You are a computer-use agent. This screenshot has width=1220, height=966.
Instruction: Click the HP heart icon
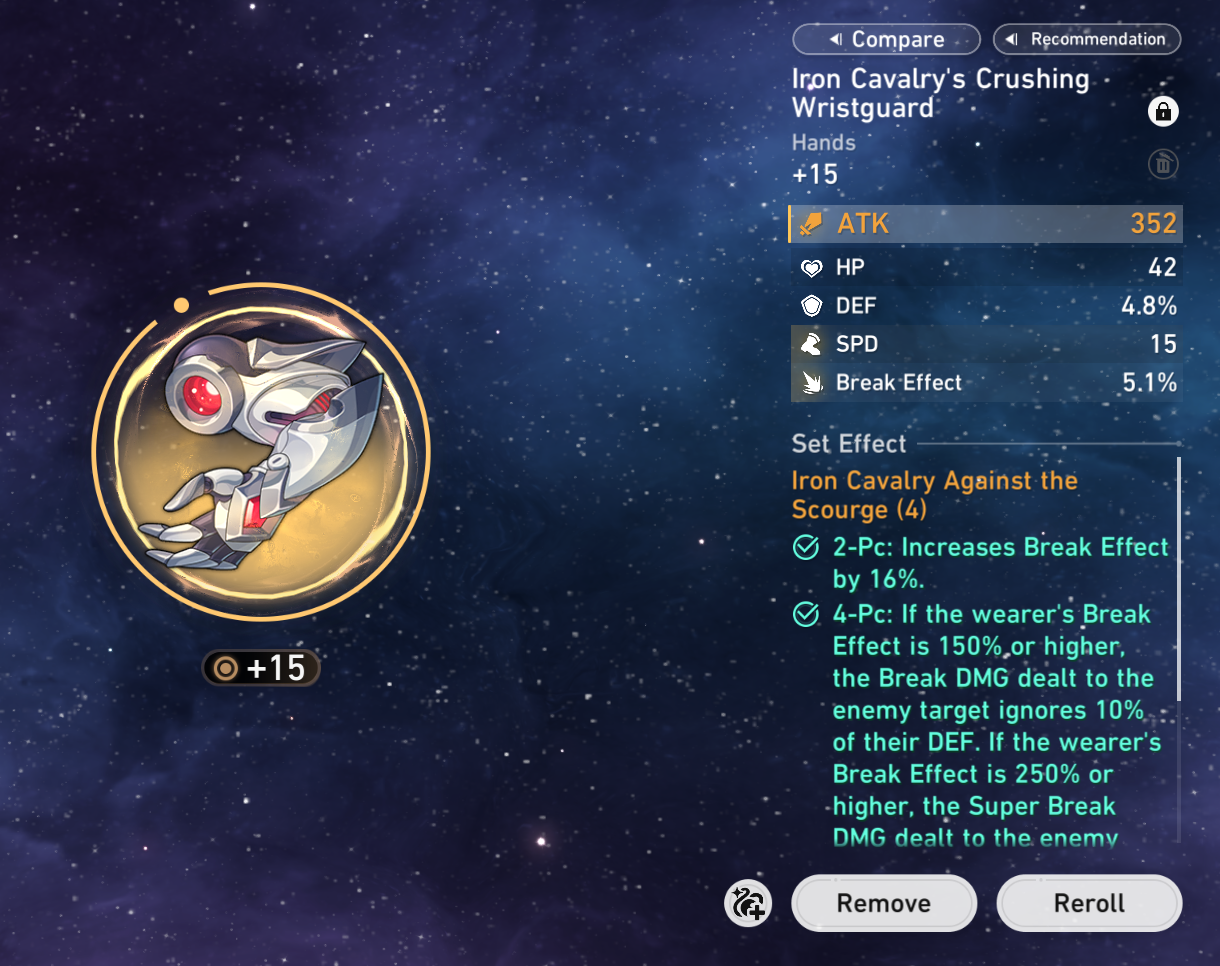[x=812, y=267]
